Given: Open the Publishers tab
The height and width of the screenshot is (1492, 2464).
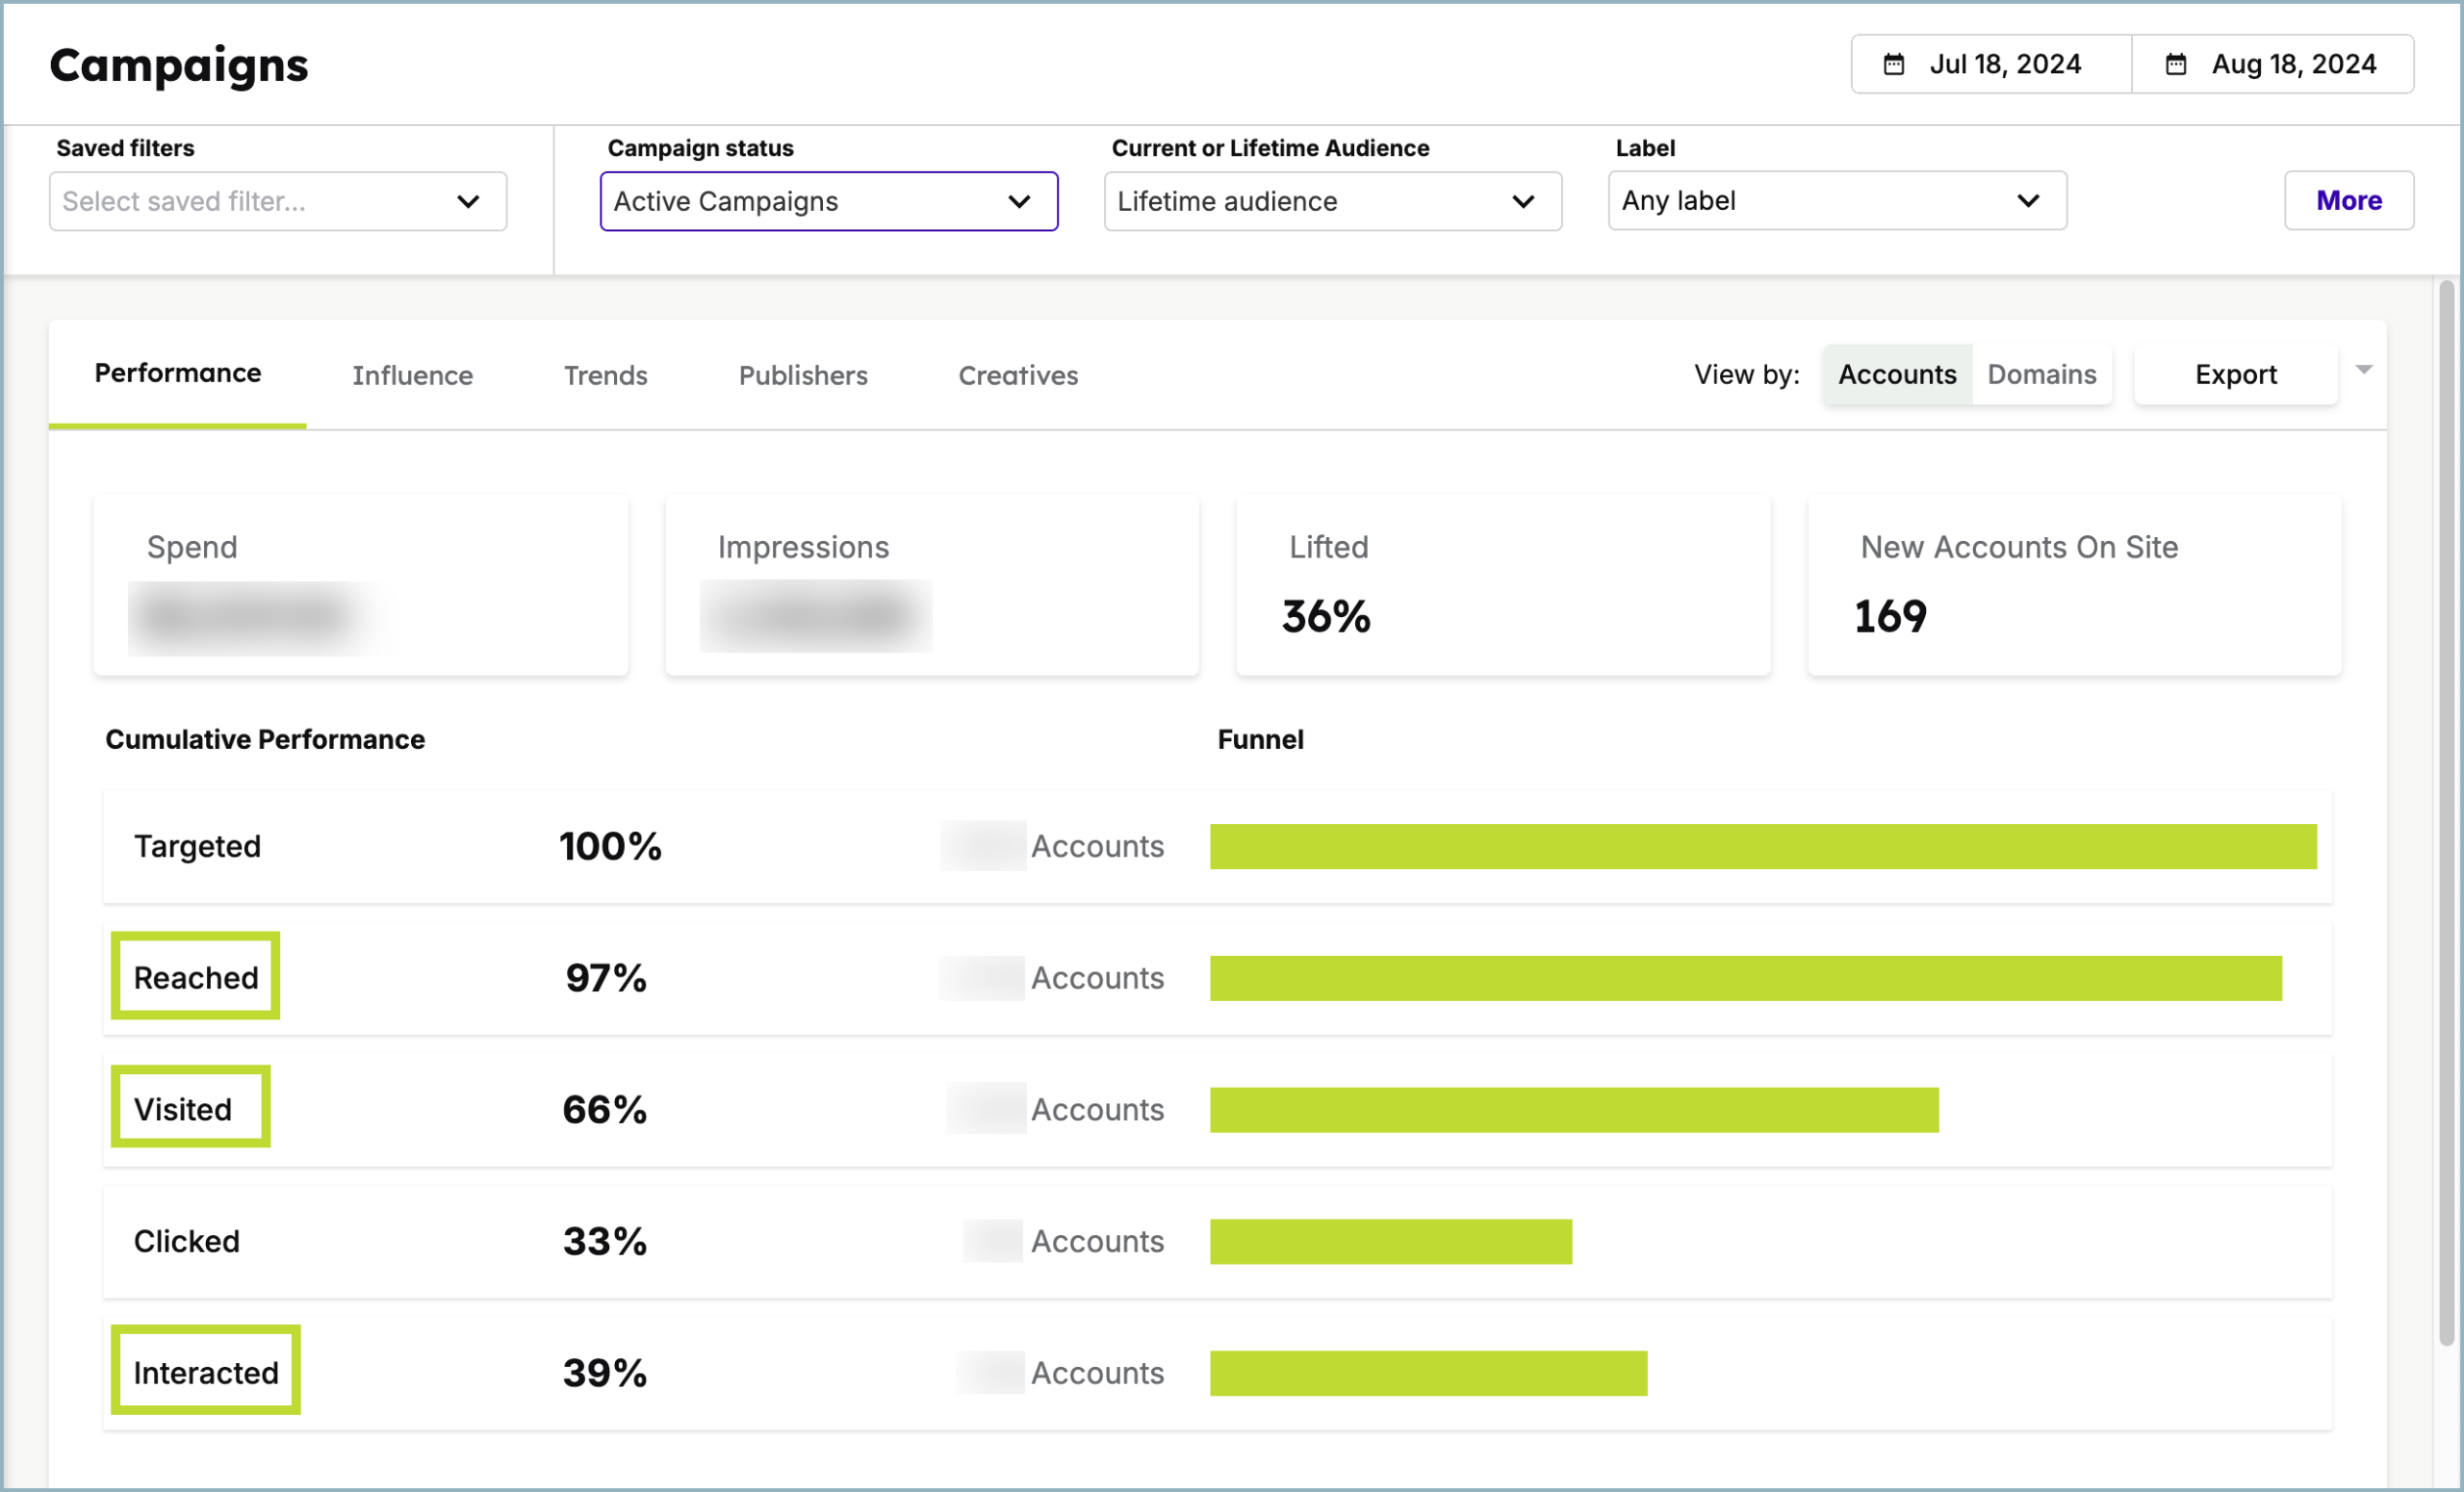Looking at the screenshot, I should click(x=803, y=375).
